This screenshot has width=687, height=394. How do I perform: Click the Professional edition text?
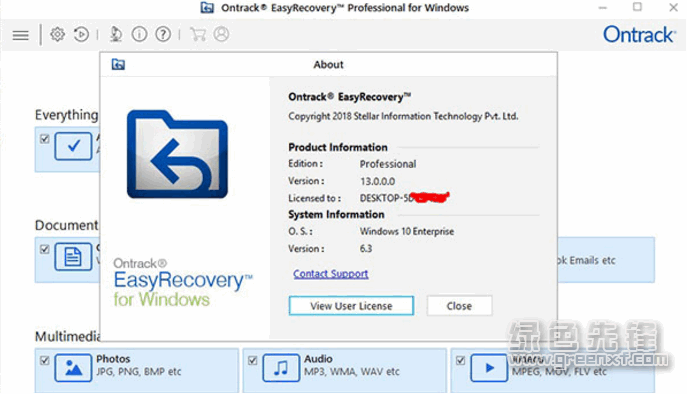388,164
